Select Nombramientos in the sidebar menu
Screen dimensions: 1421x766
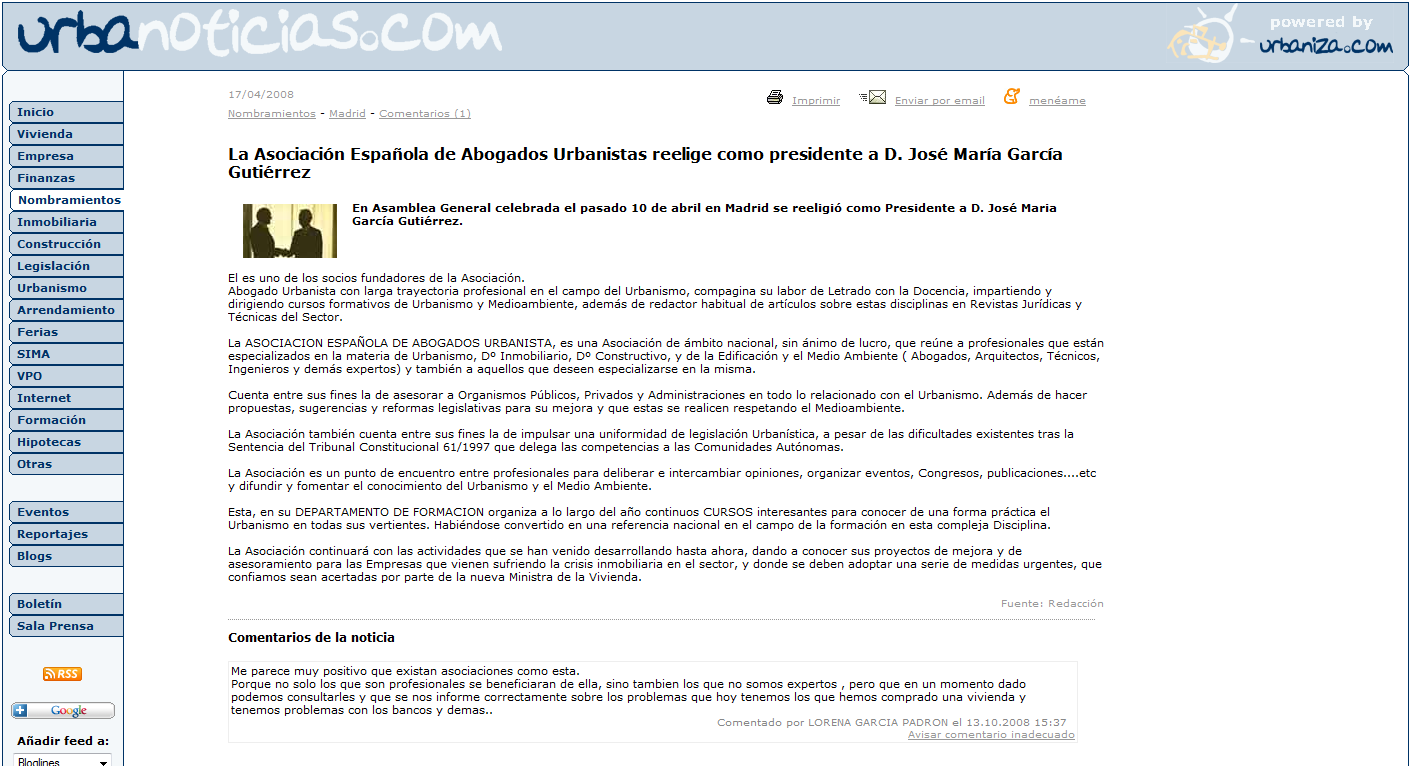69,200
